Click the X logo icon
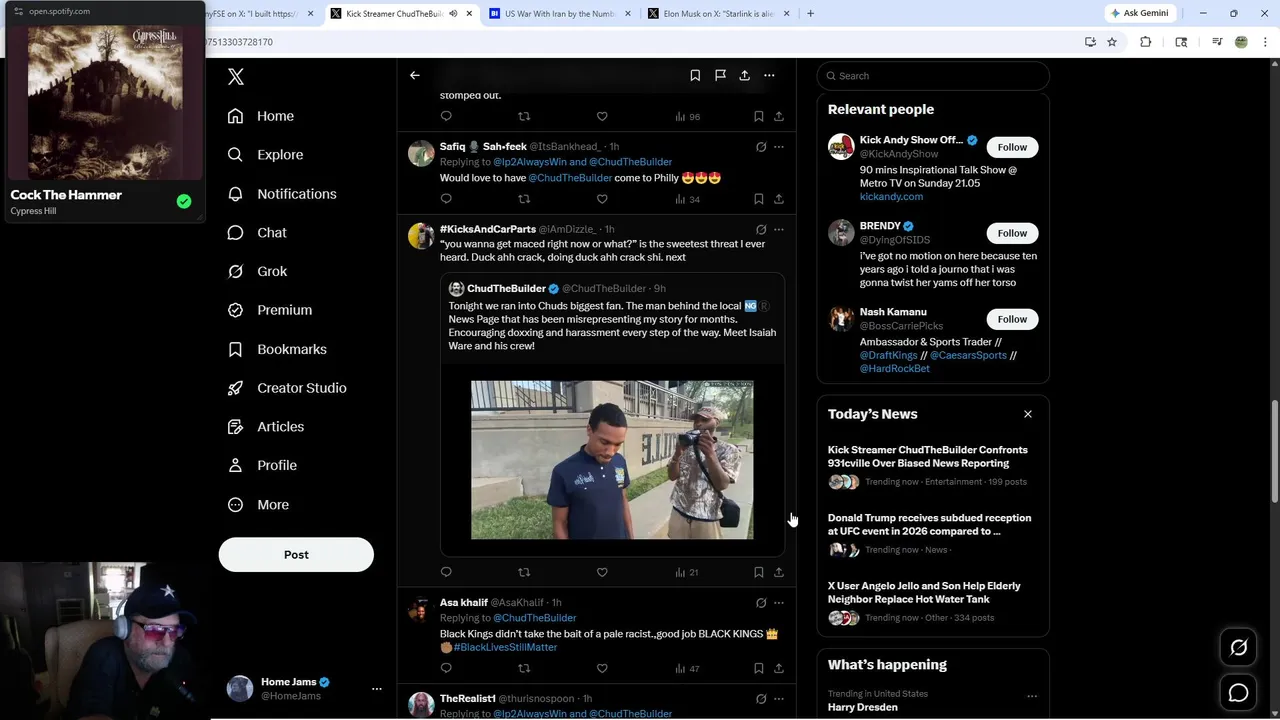This screenshot has width=1280, height=720. [x=236, y=77]
